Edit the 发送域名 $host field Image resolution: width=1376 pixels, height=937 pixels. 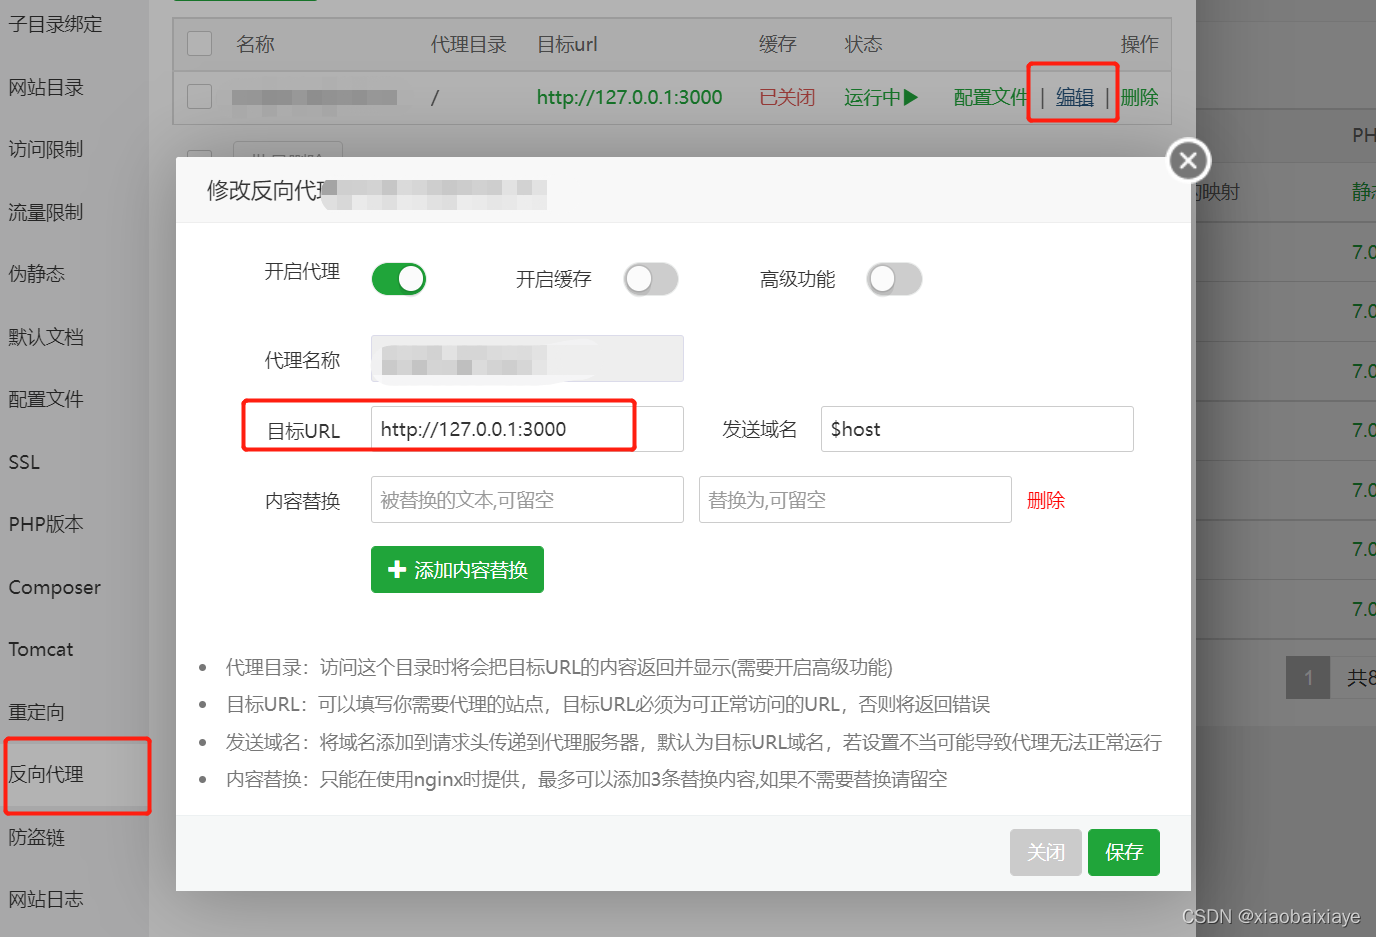pos(976,429)
